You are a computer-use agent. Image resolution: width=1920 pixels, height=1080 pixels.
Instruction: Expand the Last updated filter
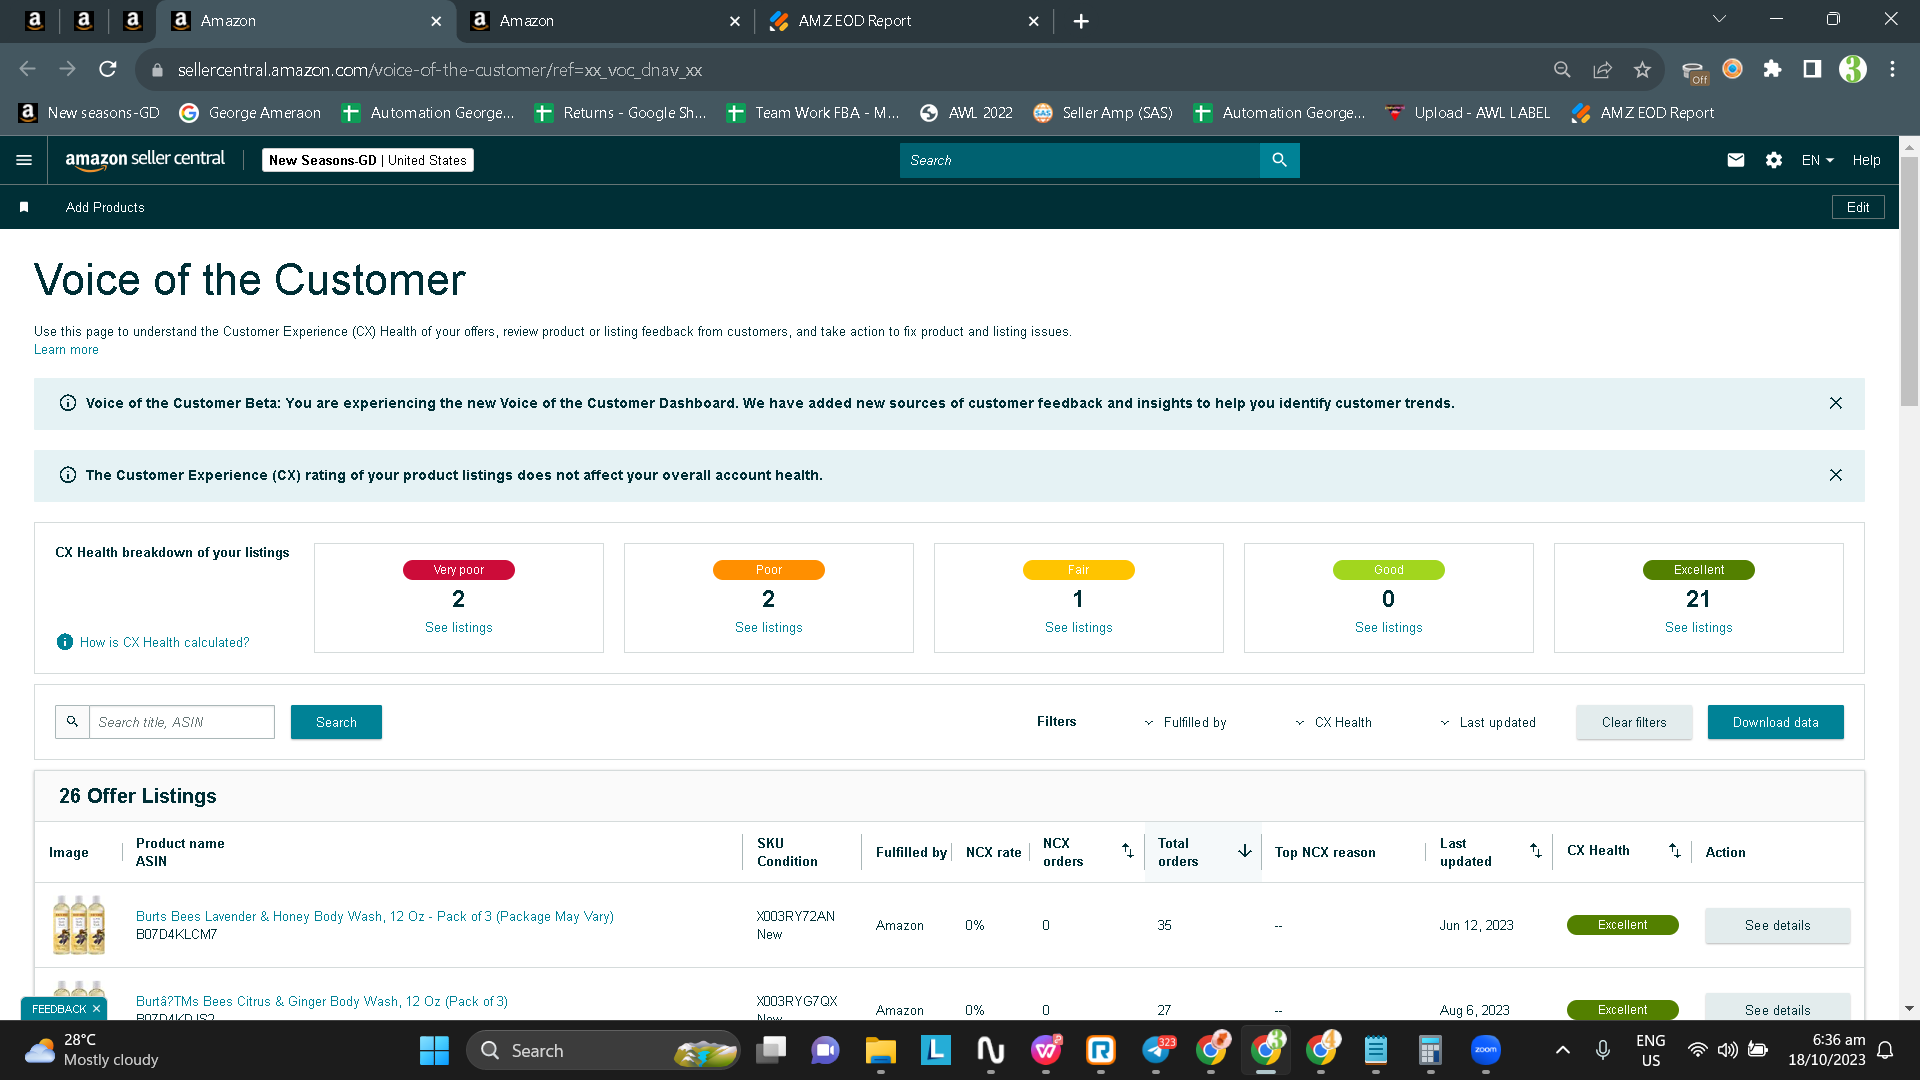(1488, 722)
